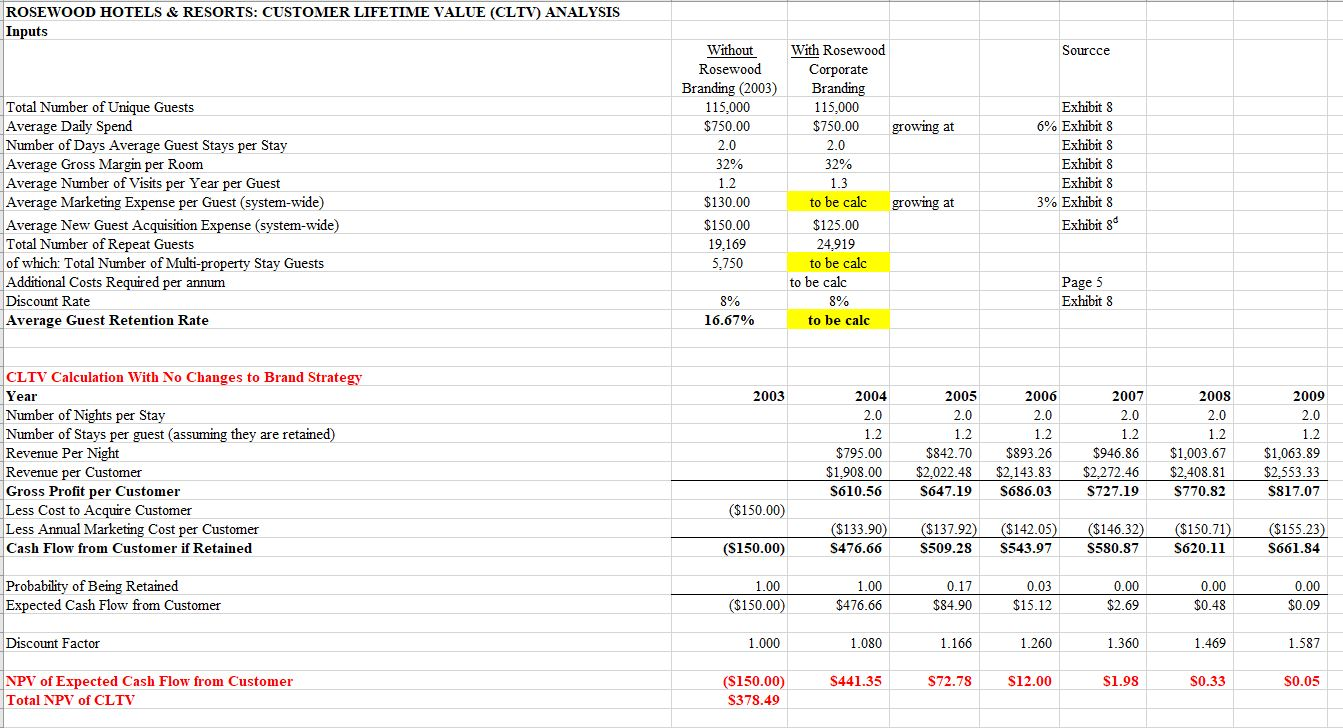Image resolution: width=1343 pixels, height=728 pixels.
Task: Select the 'Total Number of Unique Guests' label
Action: pos(100,107)
